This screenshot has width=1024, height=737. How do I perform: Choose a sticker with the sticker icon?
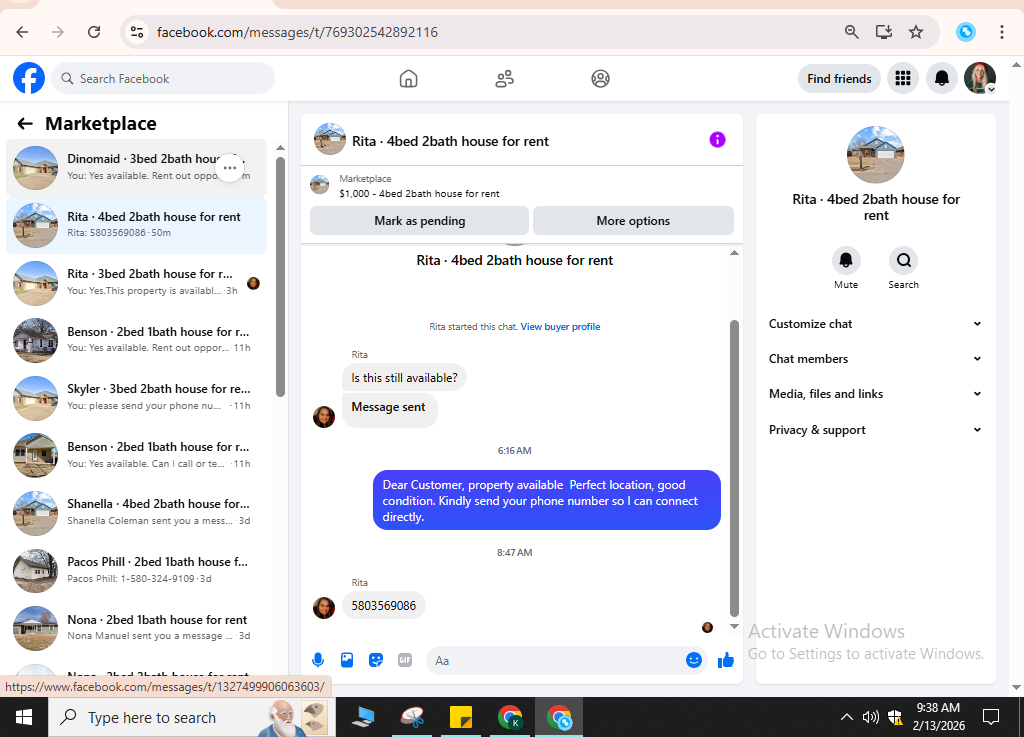[x=376, y=660]
